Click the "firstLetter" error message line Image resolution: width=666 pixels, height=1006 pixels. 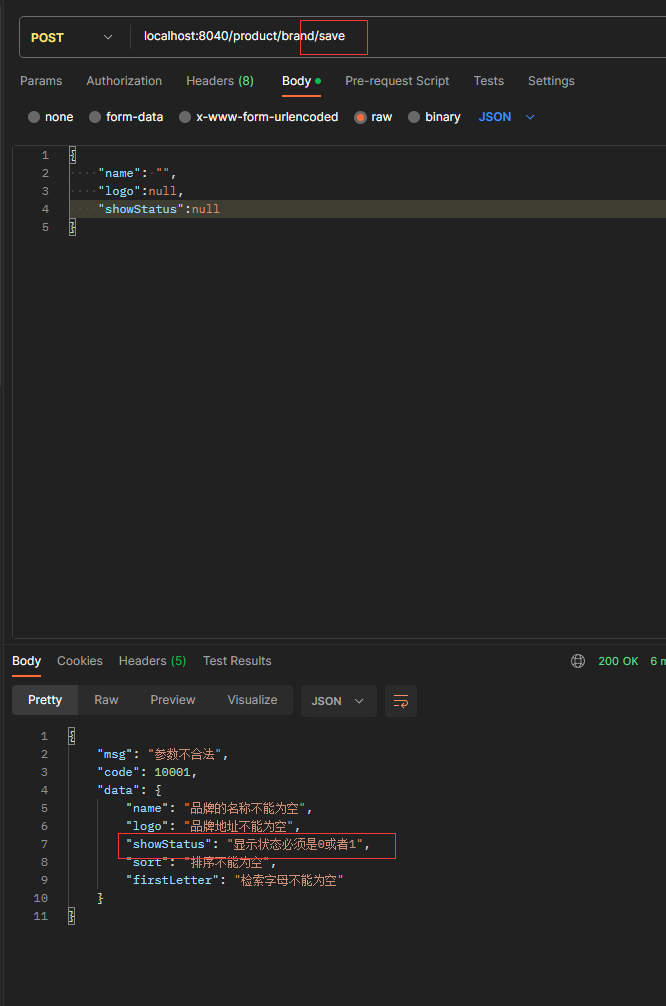click(234, 880)
